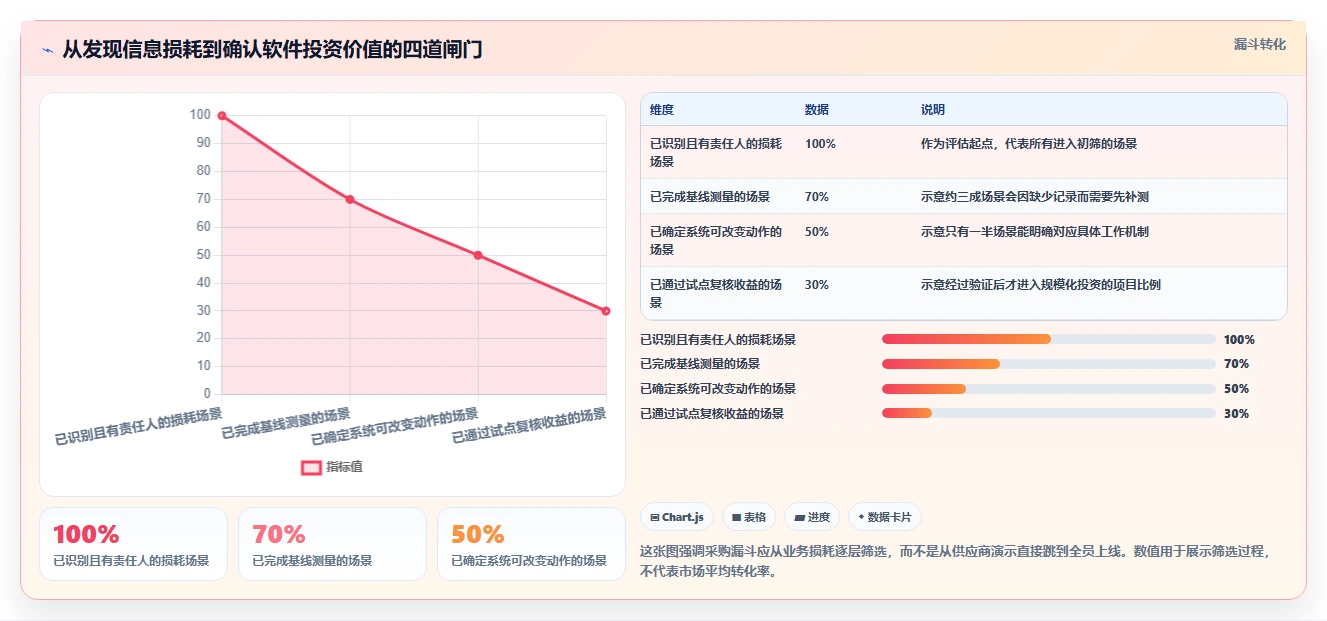The width and height of the screenshot is (1327, 621).
Task: Click the chart data point at 70
Action: point(350,199)
